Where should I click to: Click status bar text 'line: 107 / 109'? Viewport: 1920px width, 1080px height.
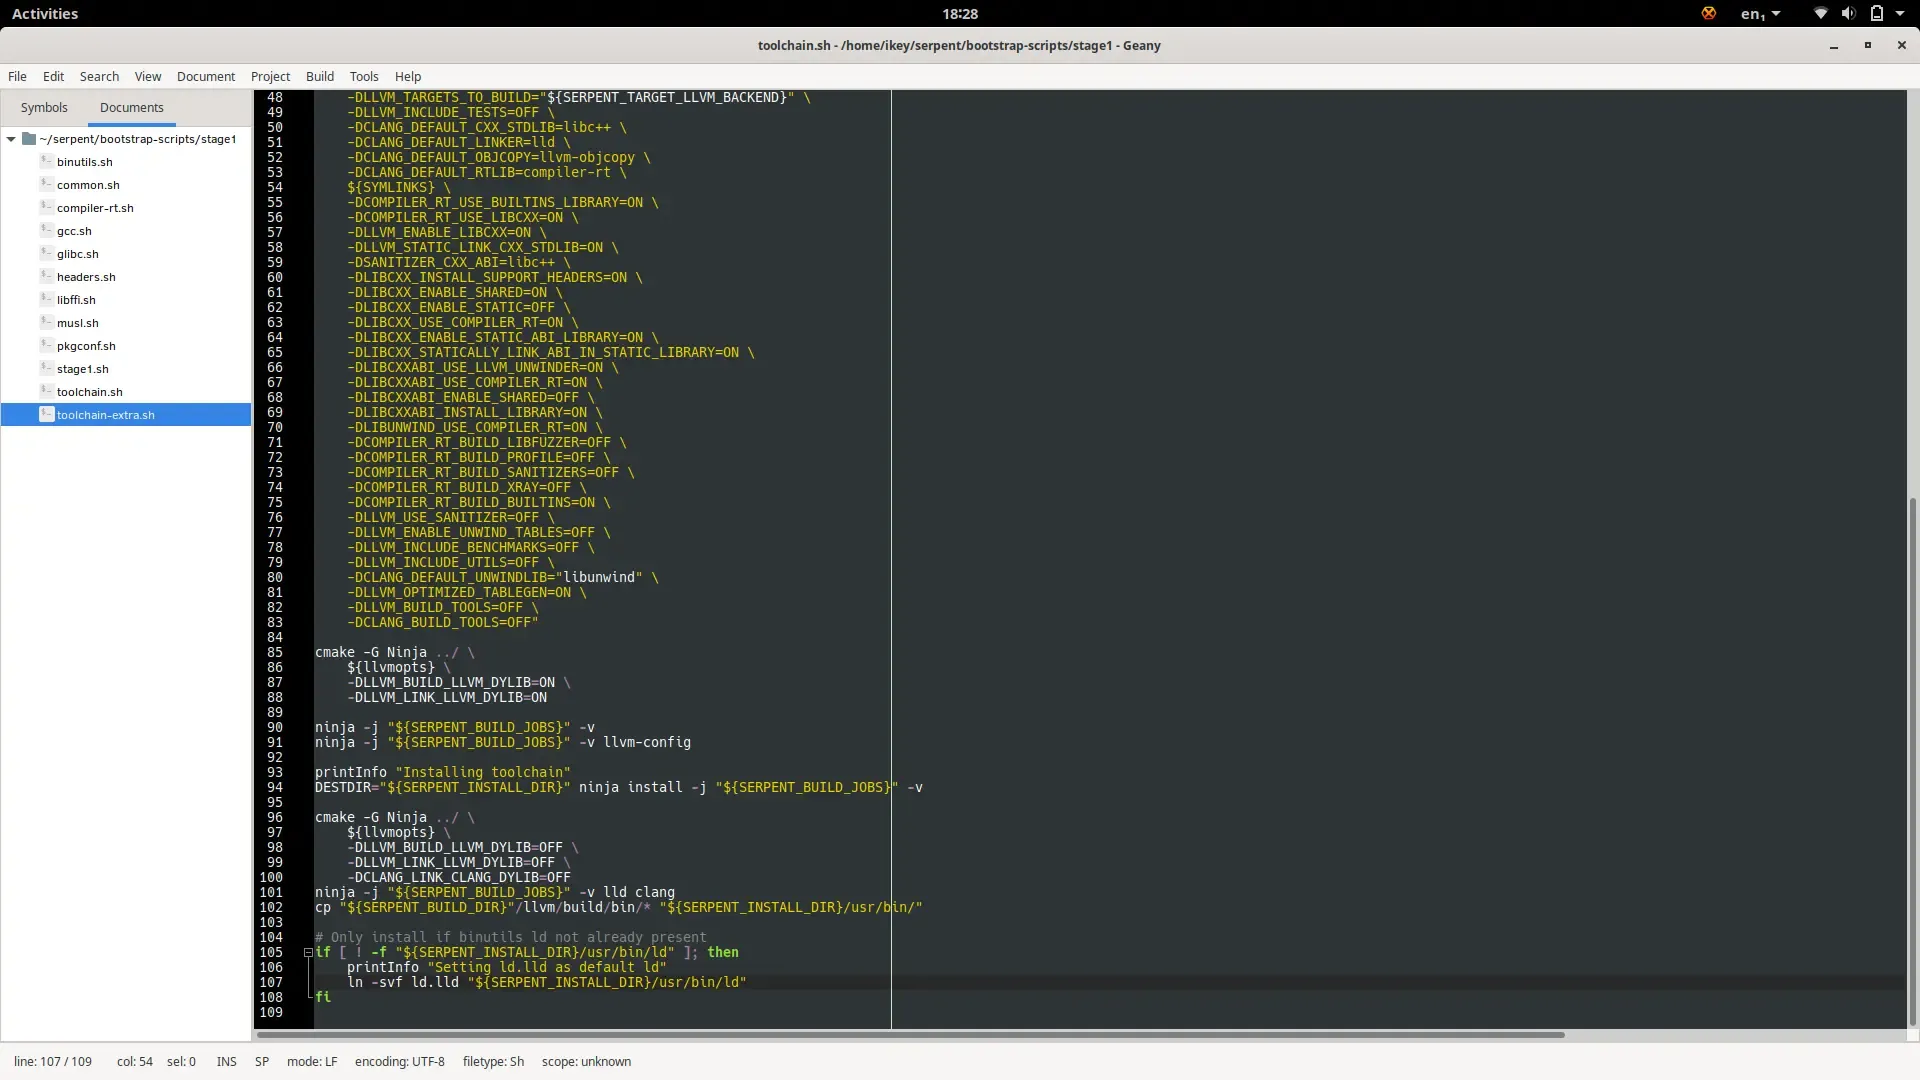(x=53, y=1062)
